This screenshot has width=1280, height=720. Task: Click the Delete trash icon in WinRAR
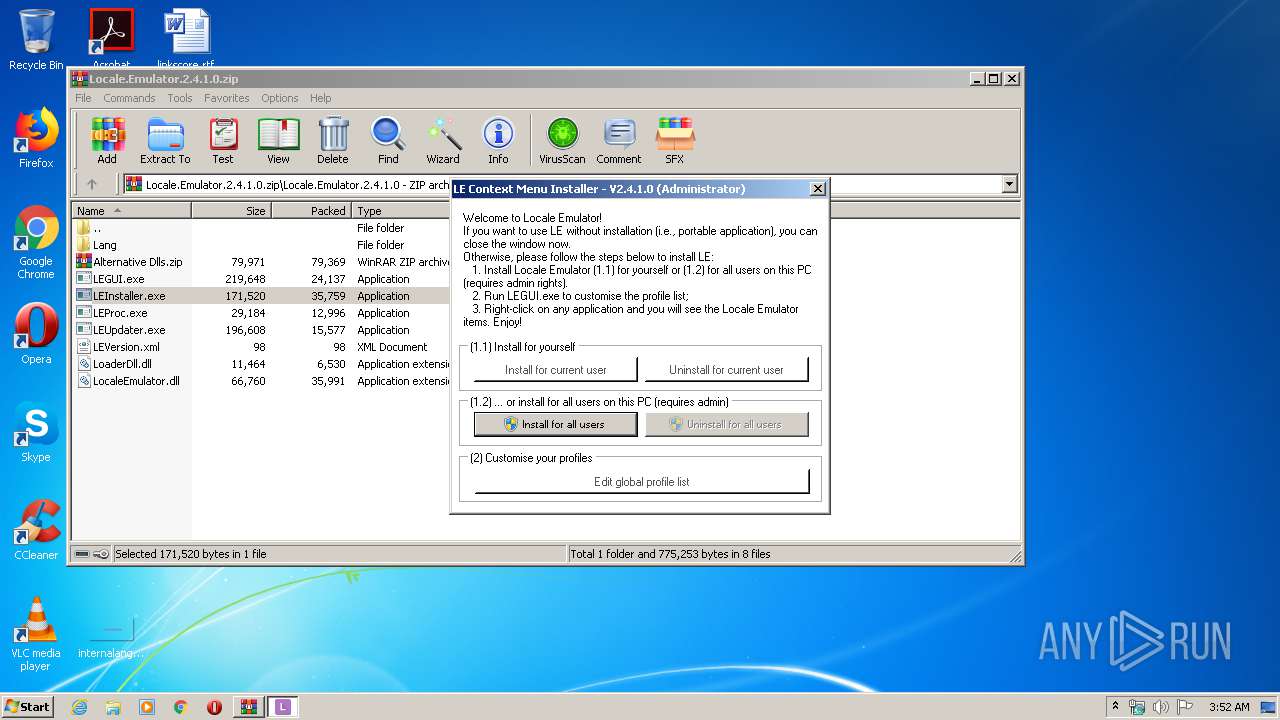(x=333, y=140)
